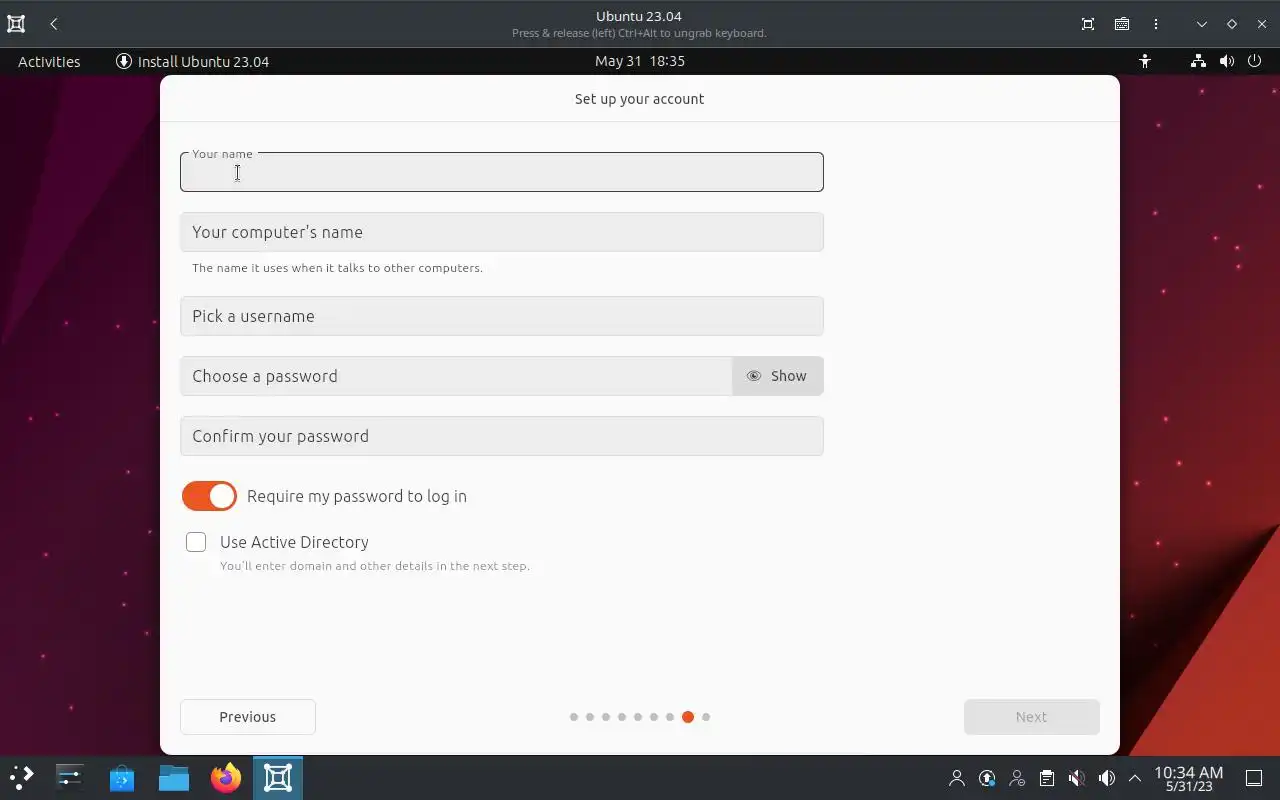
Task: Open the keyboard shortcuts icon in Boxes header
Action: 1122,24
